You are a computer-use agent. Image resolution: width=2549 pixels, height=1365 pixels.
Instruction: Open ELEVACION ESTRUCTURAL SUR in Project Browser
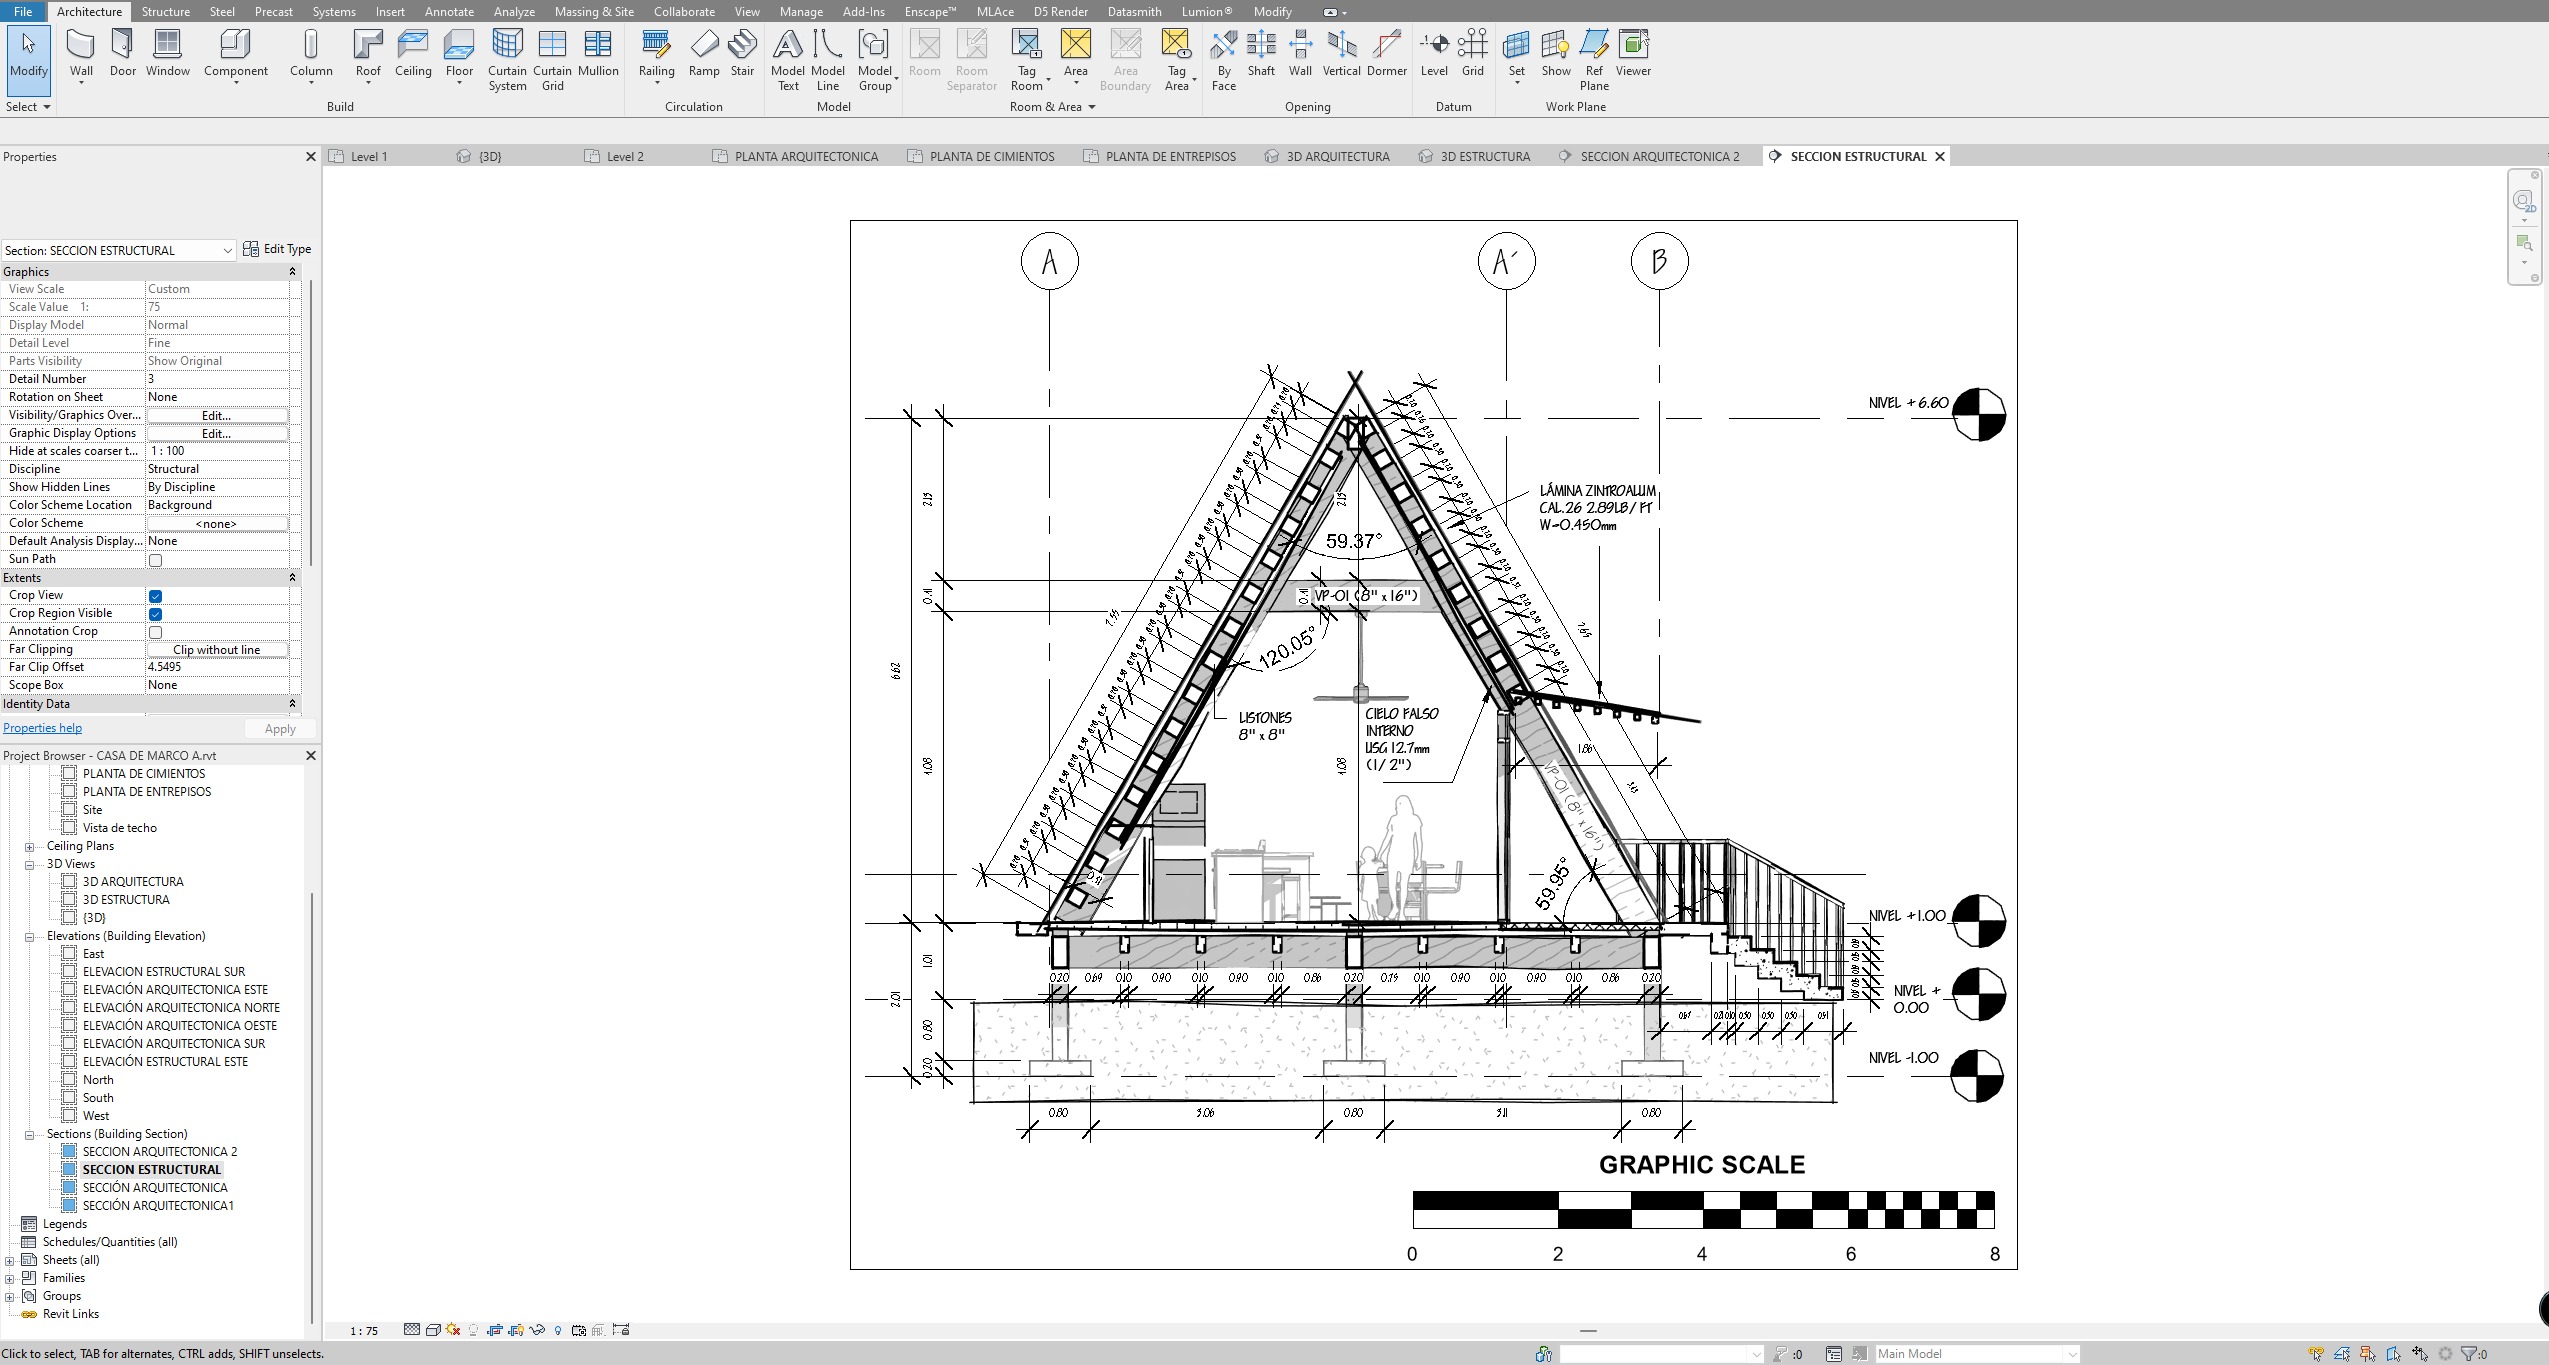(164, 972)
